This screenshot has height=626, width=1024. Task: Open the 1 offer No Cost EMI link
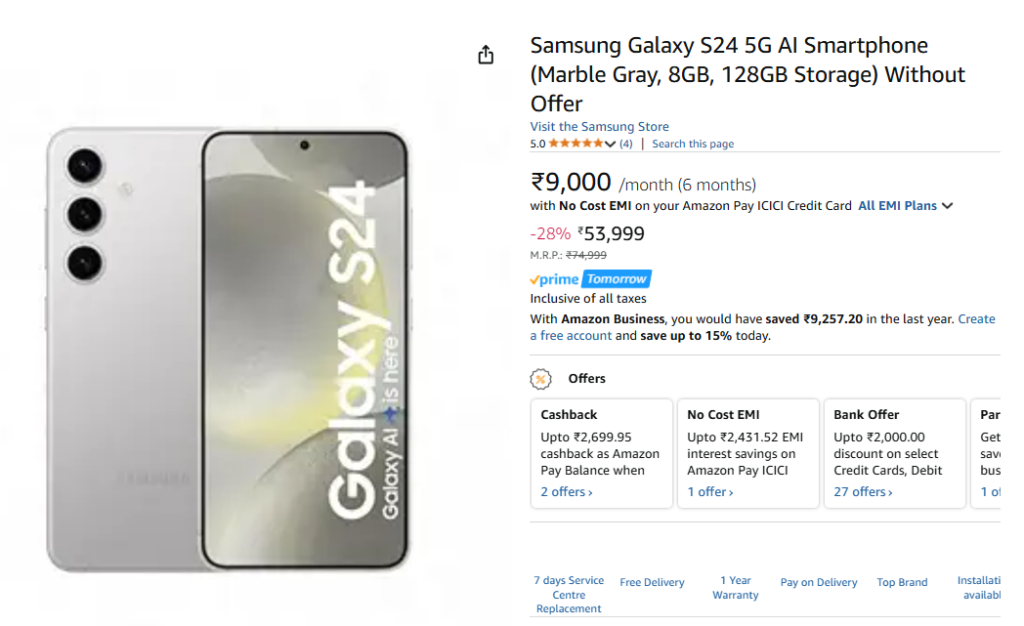coord(710,492)
